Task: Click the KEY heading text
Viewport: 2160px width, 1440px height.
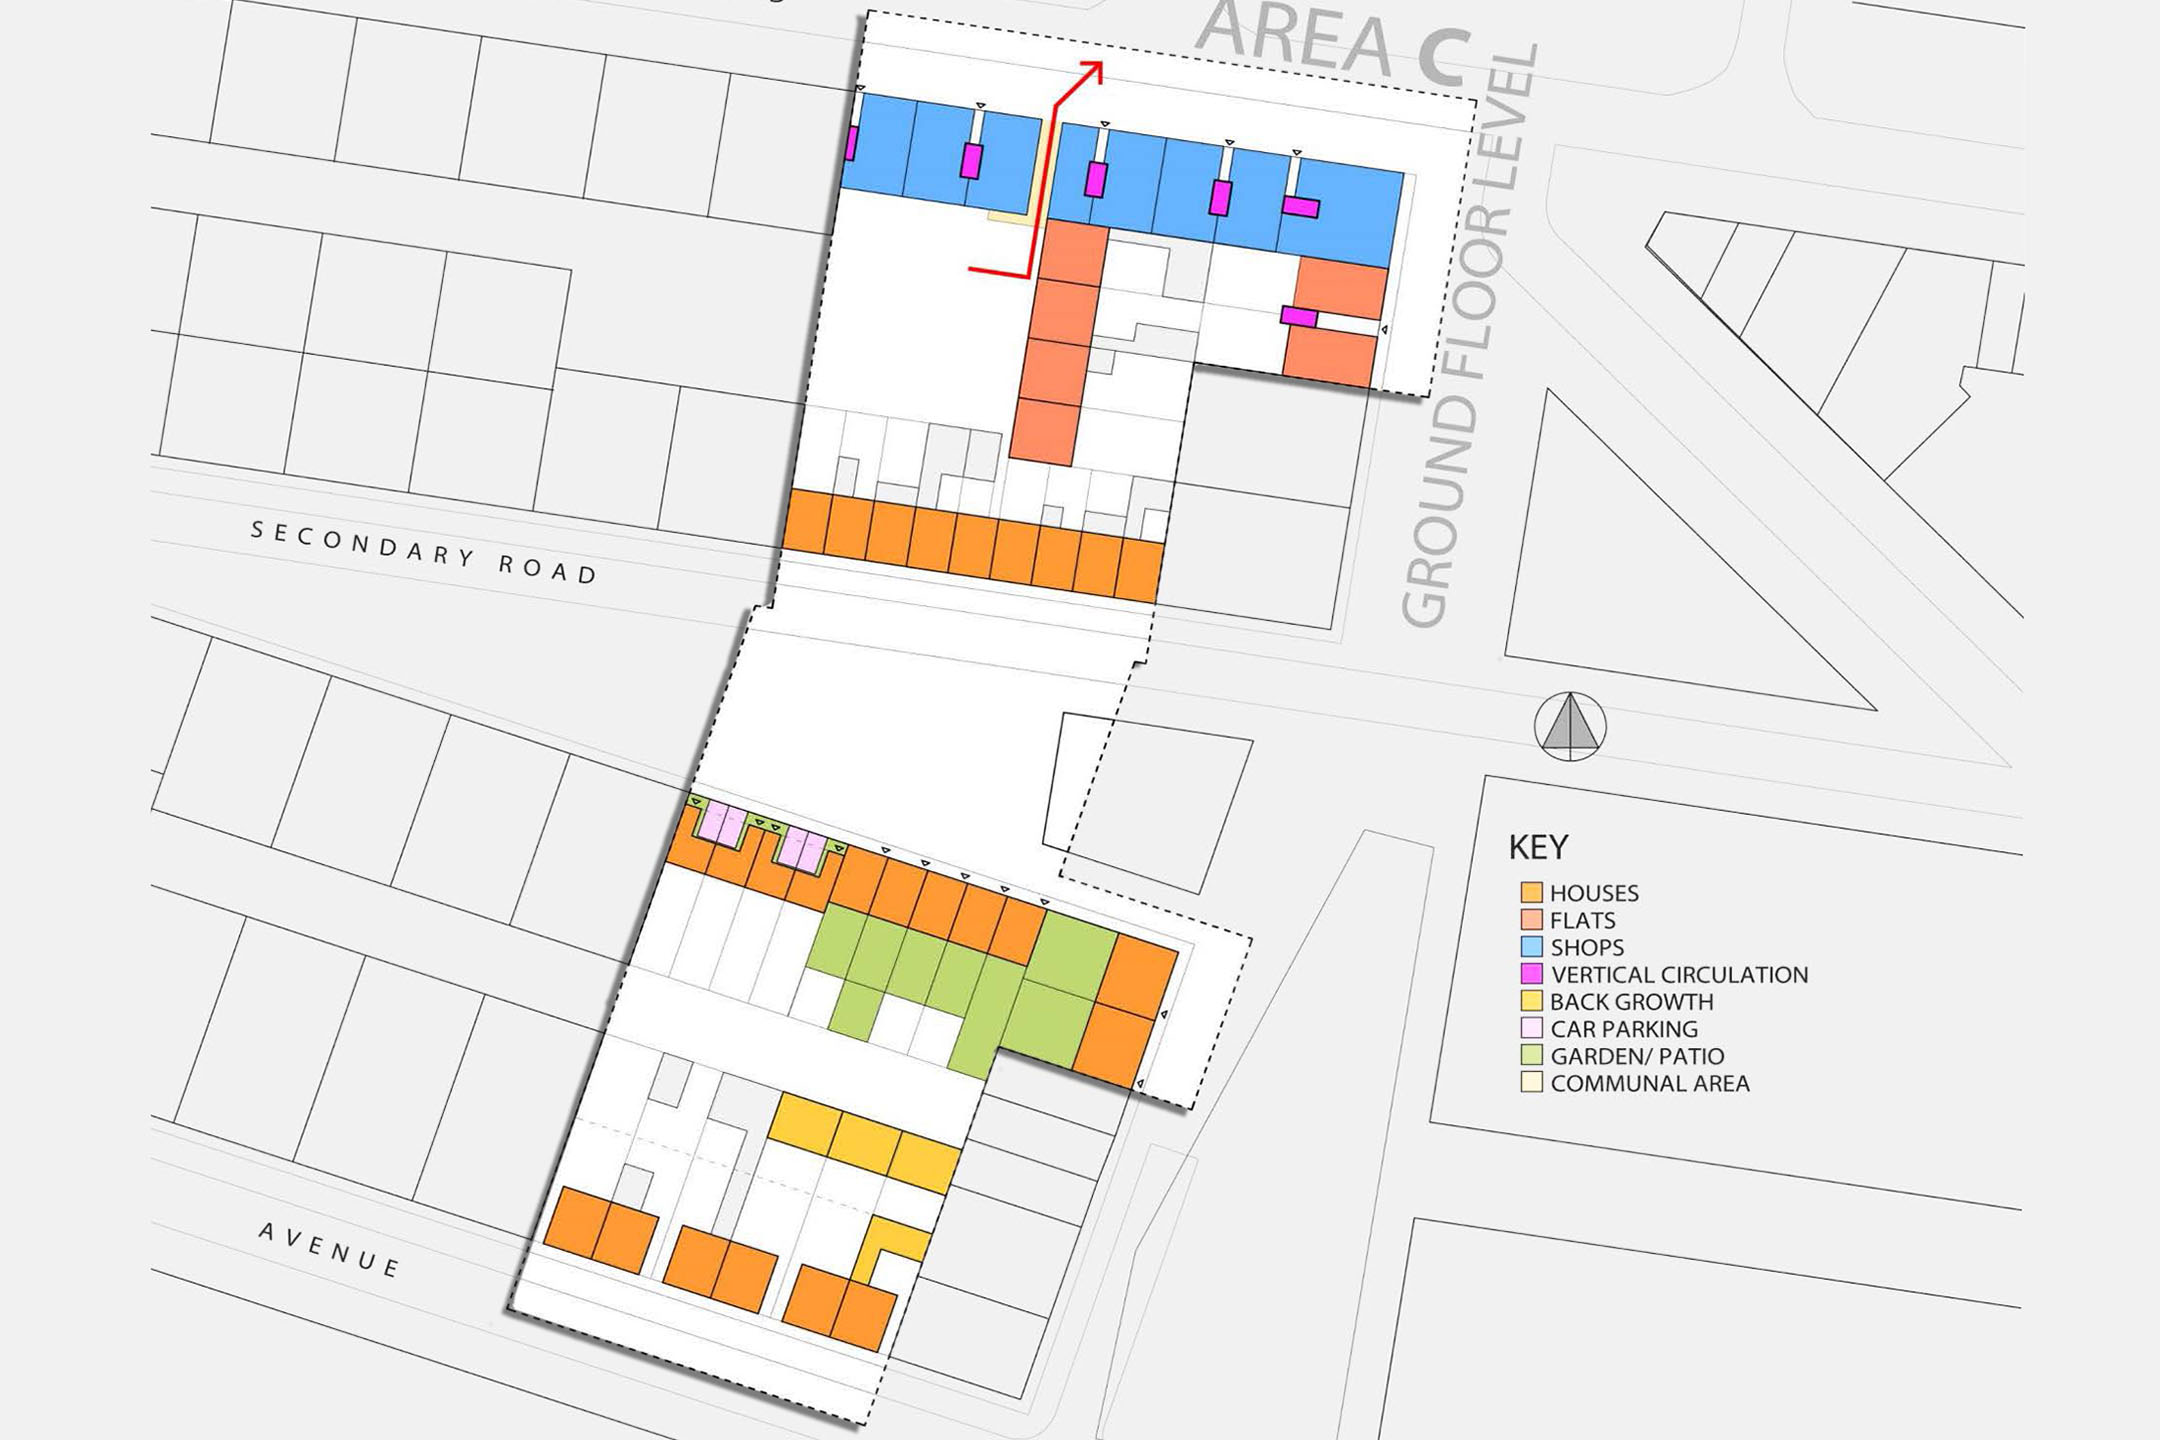Action: [1538, 847]
